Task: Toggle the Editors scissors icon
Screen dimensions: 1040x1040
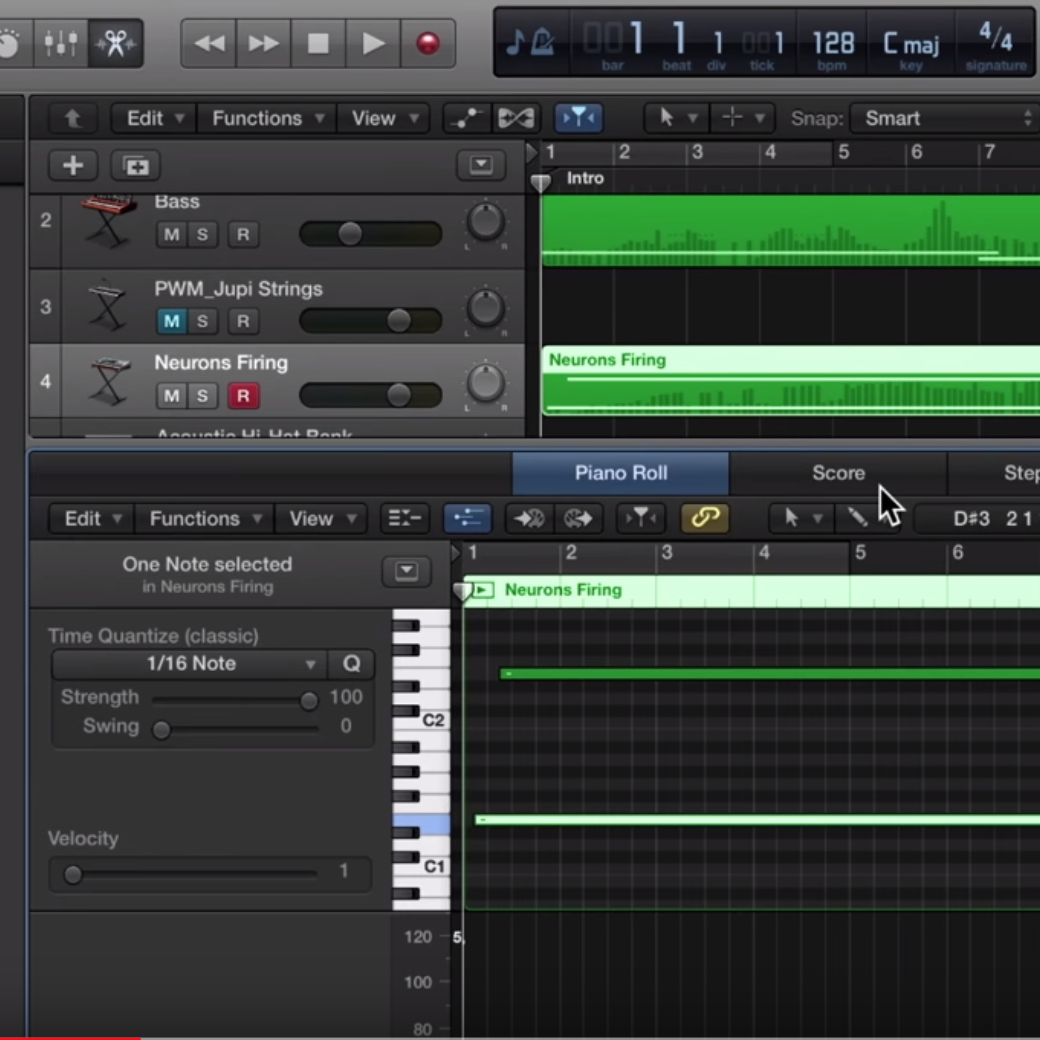Action: pyautogui.click(x=115, y=43)
